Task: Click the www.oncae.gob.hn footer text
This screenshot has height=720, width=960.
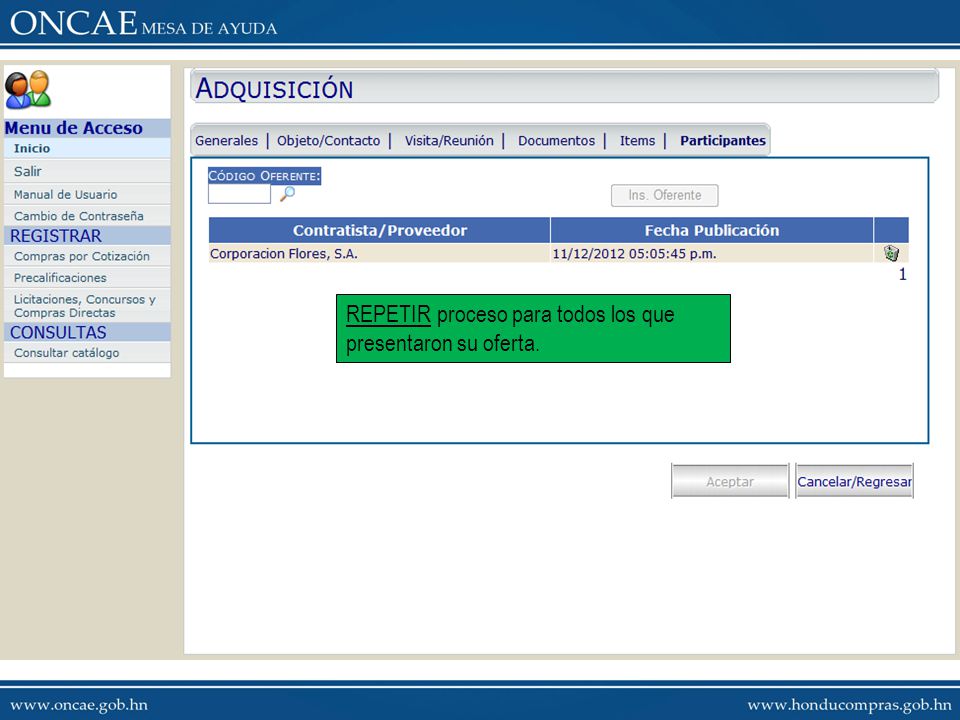Action: pos(79,705)
